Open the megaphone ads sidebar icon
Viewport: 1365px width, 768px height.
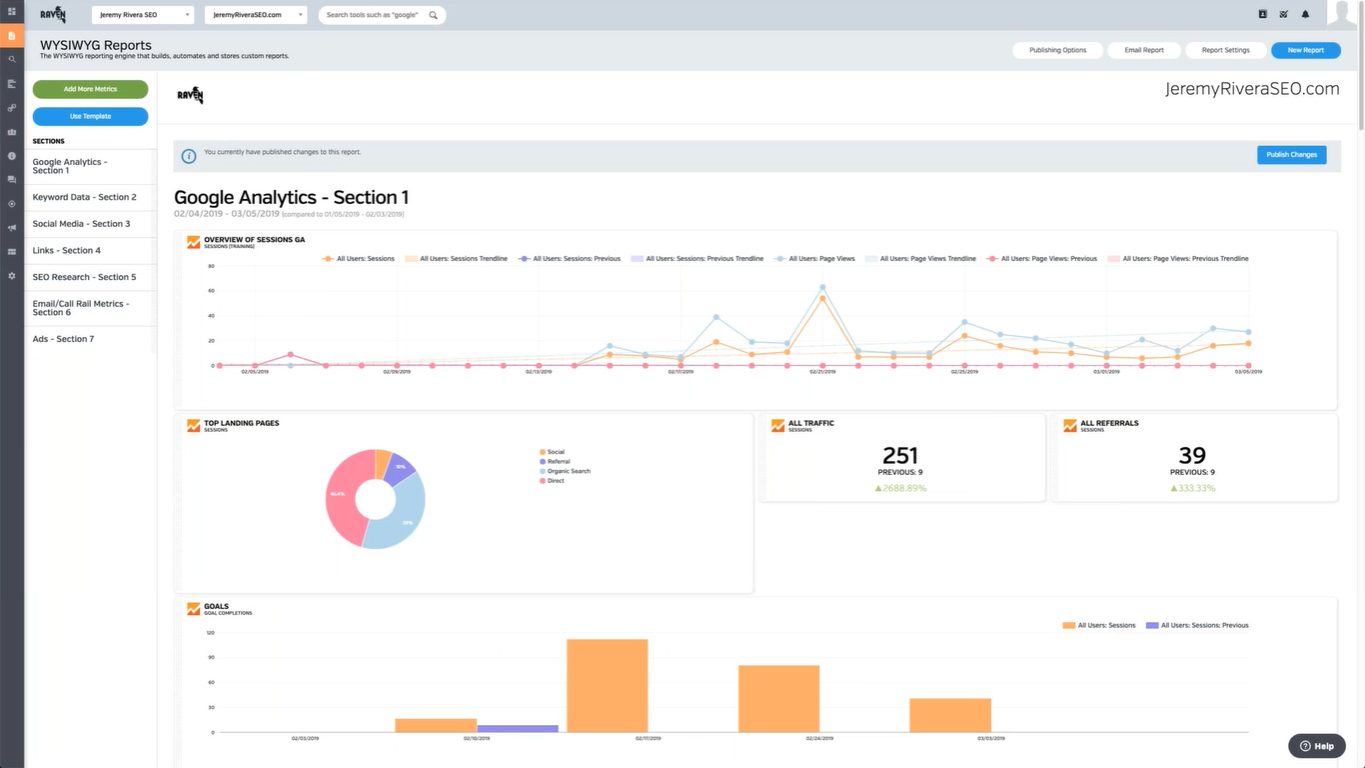pos(12,227)
